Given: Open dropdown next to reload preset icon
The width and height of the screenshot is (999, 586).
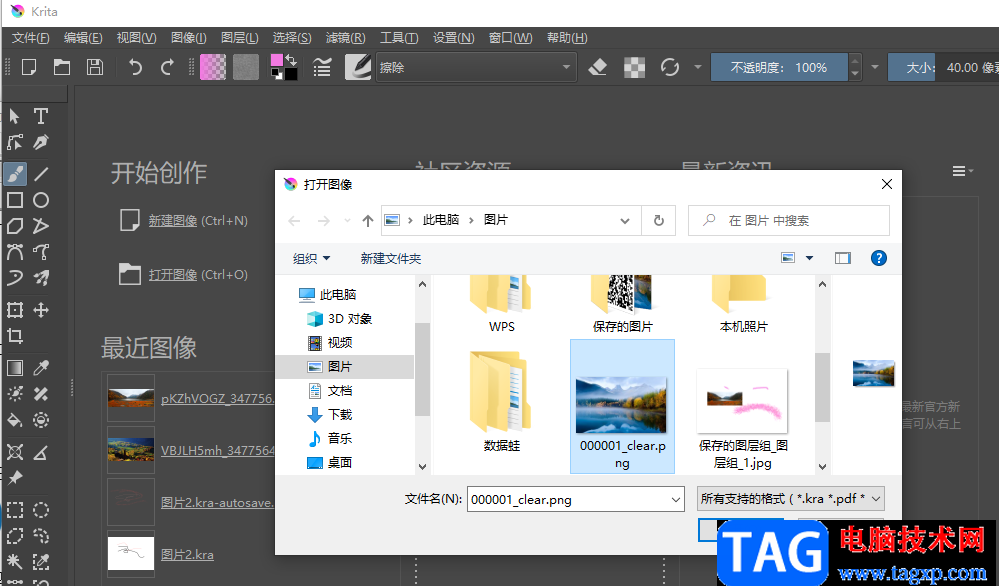Looking at the screenshot, I should pos(698,67).
